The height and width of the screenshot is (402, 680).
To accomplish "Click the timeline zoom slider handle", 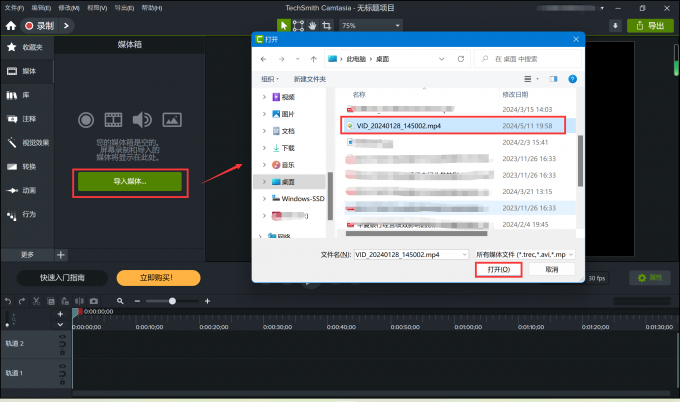I will (x=173, y=301).
